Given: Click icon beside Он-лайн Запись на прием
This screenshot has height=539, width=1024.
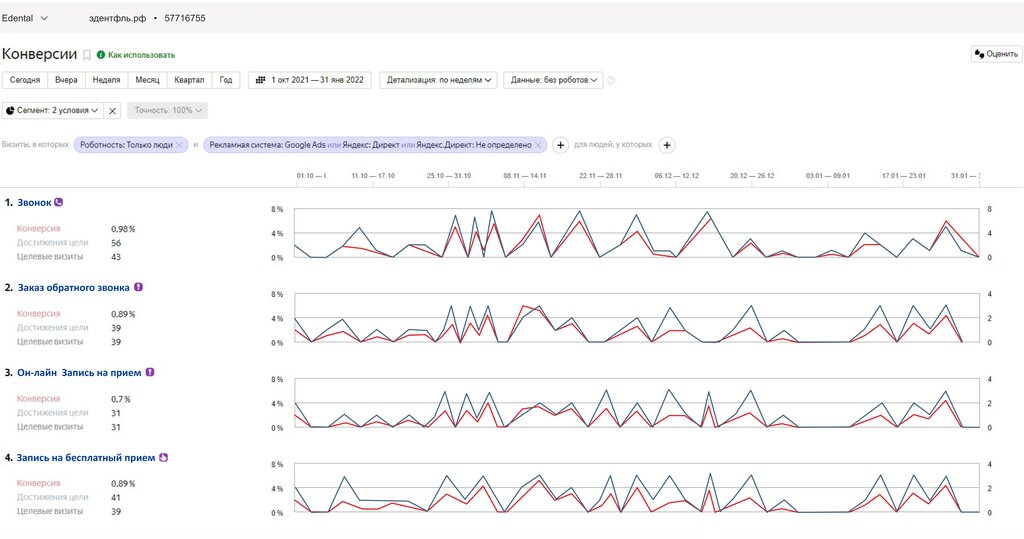Looking at the screenshot, I should [150, 372].
